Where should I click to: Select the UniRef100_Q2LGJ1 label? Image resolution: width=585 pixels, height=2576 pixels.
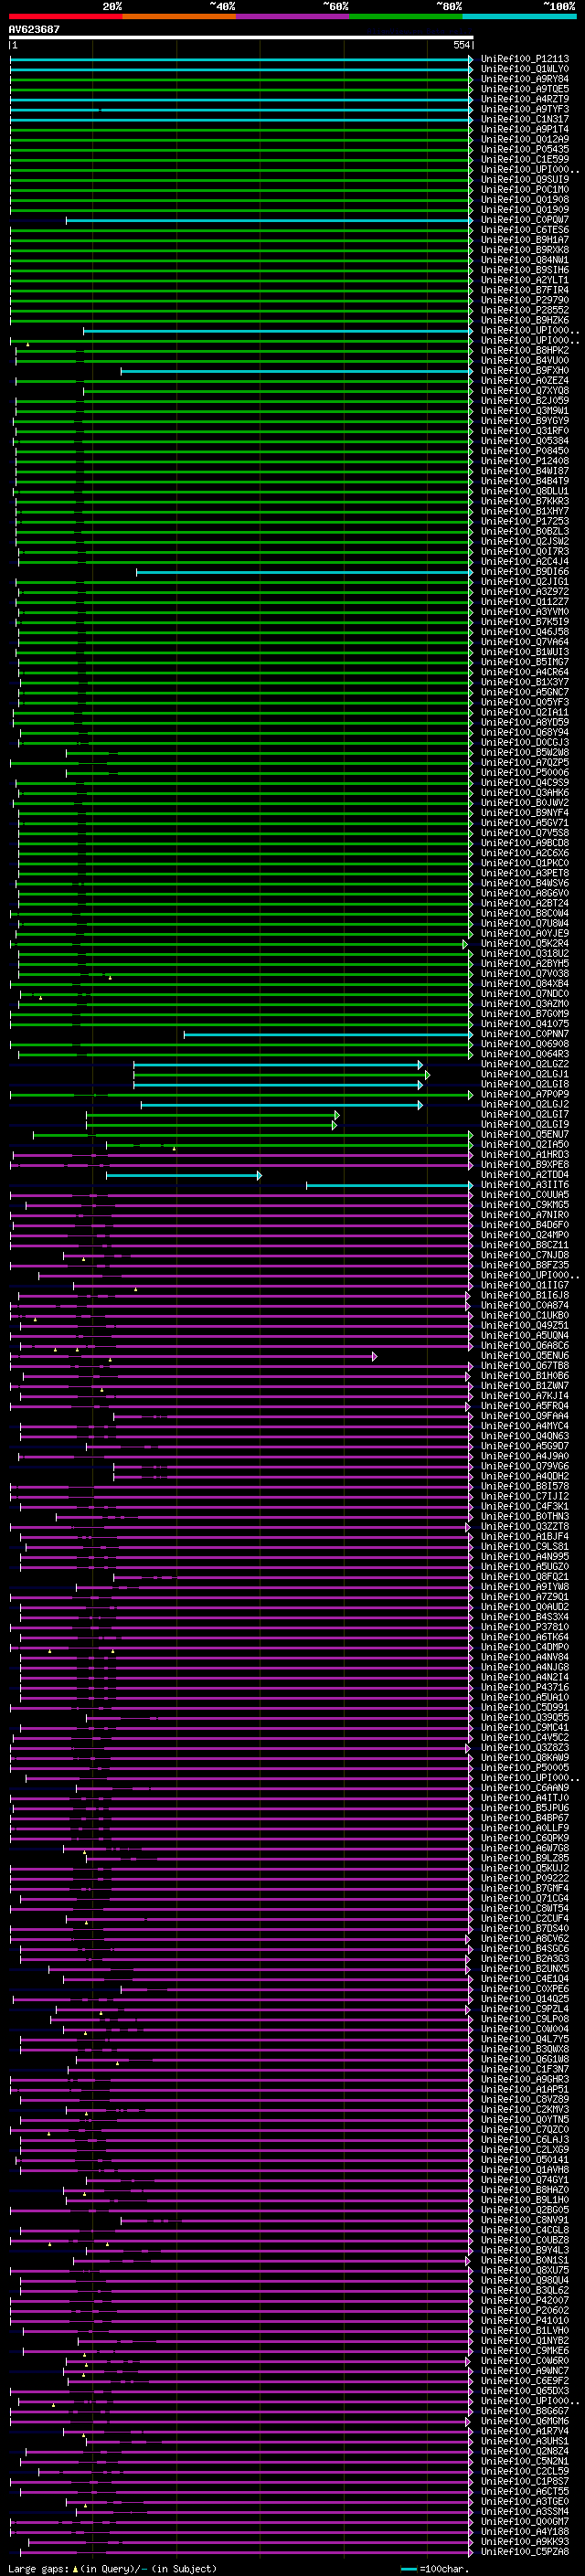click(525, 1074)
